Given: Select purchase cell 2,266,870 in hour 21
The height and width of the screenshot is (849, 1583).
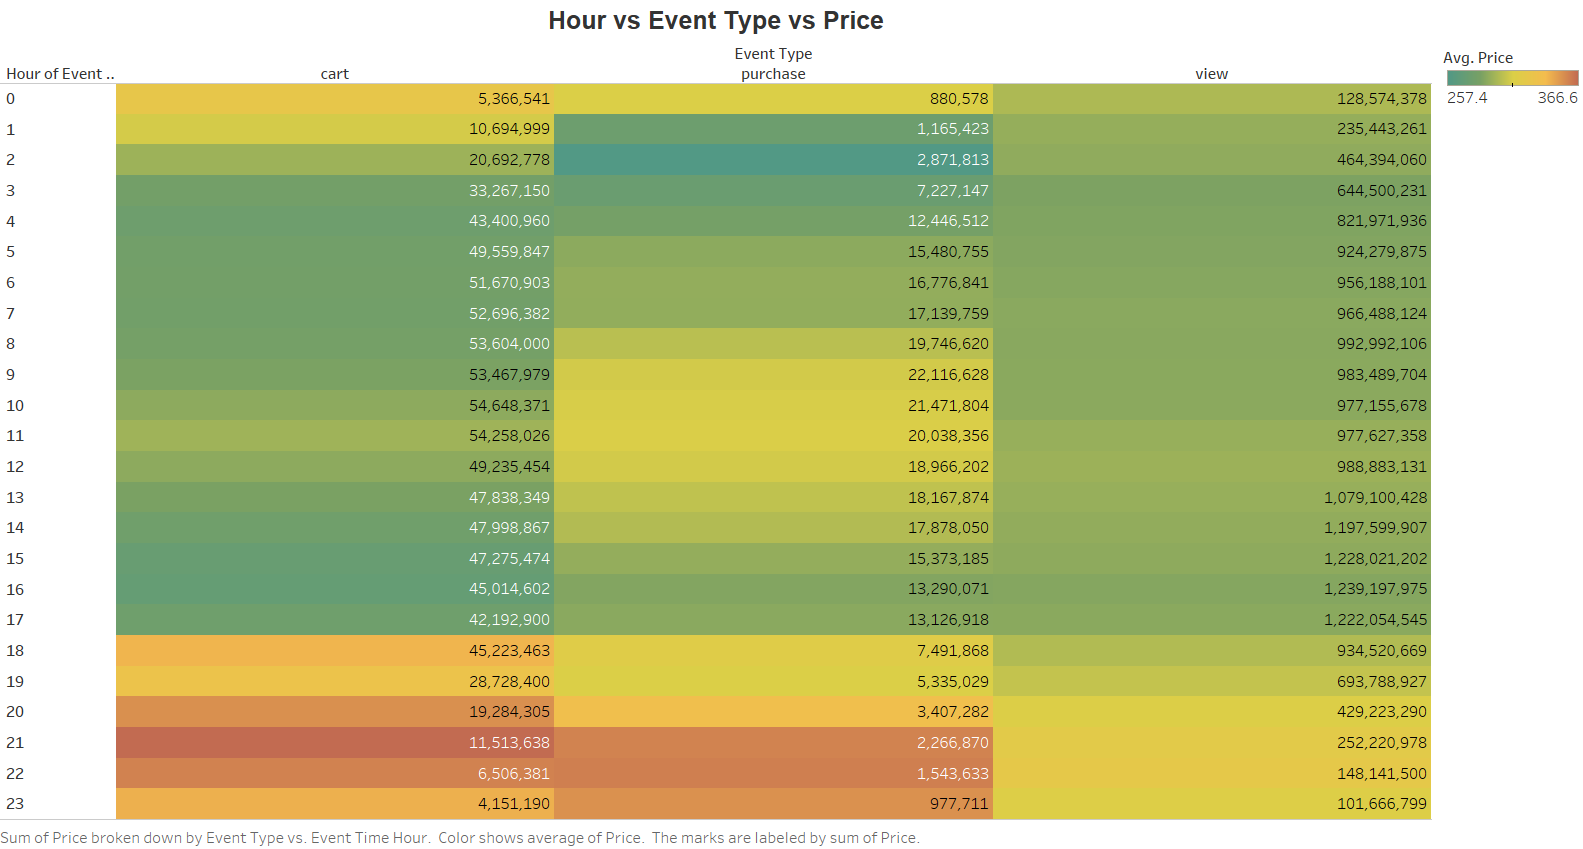Looking at the screenshot, I should click(773, 743).
